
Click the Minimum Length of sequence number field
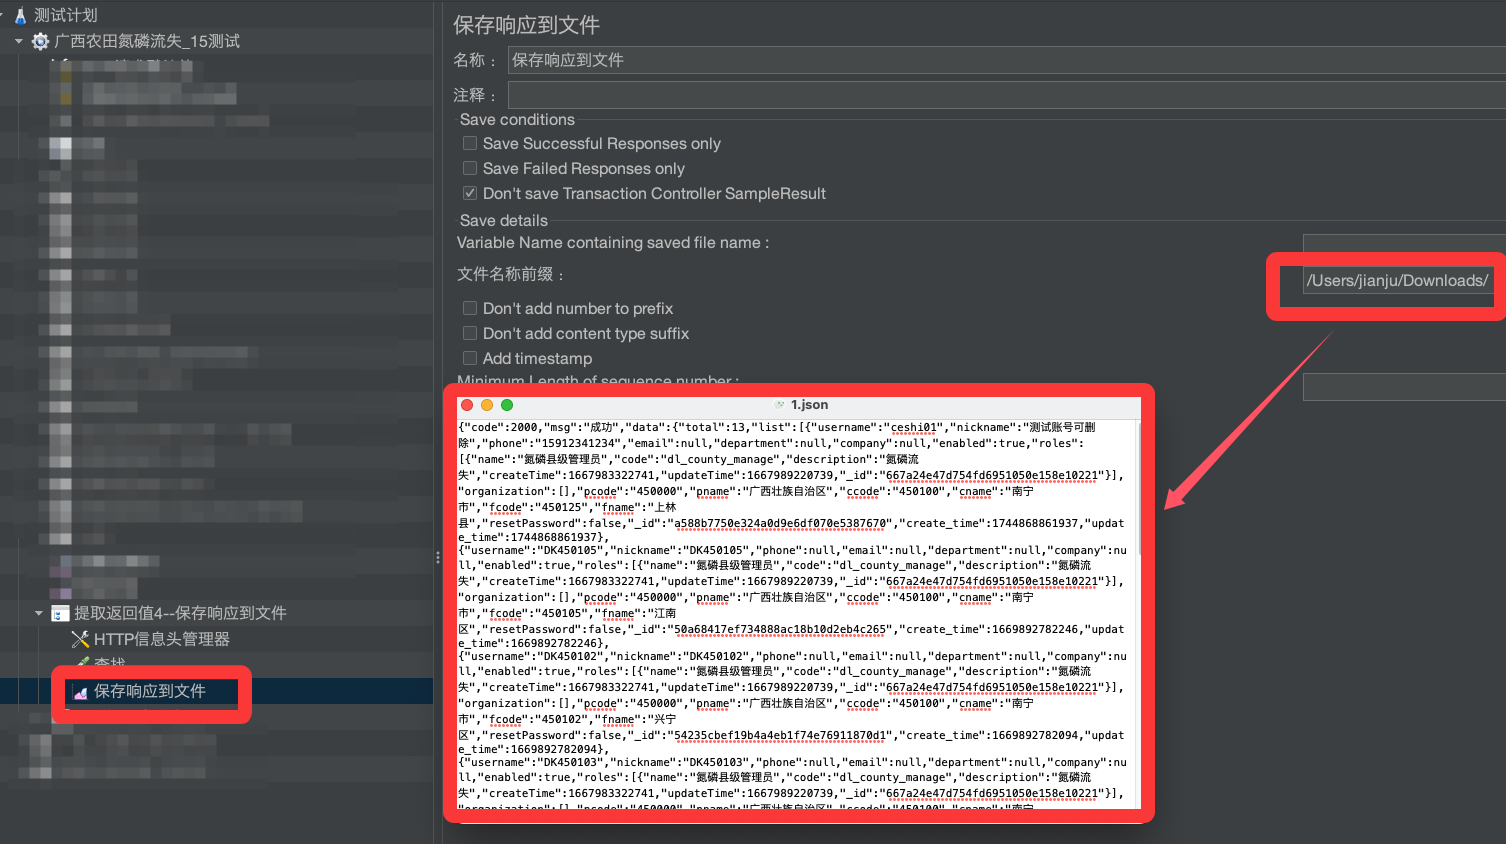[1404, 387]
